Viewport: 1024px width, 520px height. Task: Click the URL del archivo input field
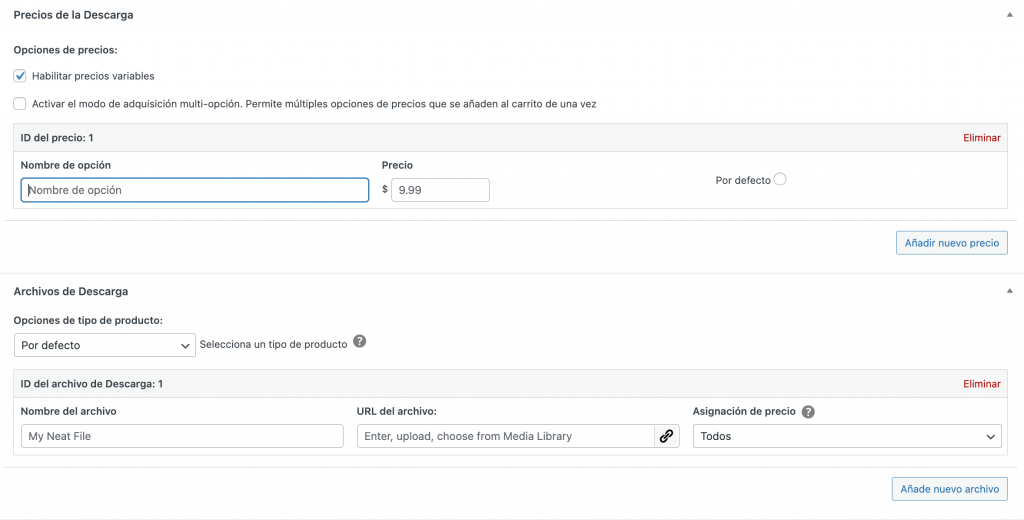point(505,436)
